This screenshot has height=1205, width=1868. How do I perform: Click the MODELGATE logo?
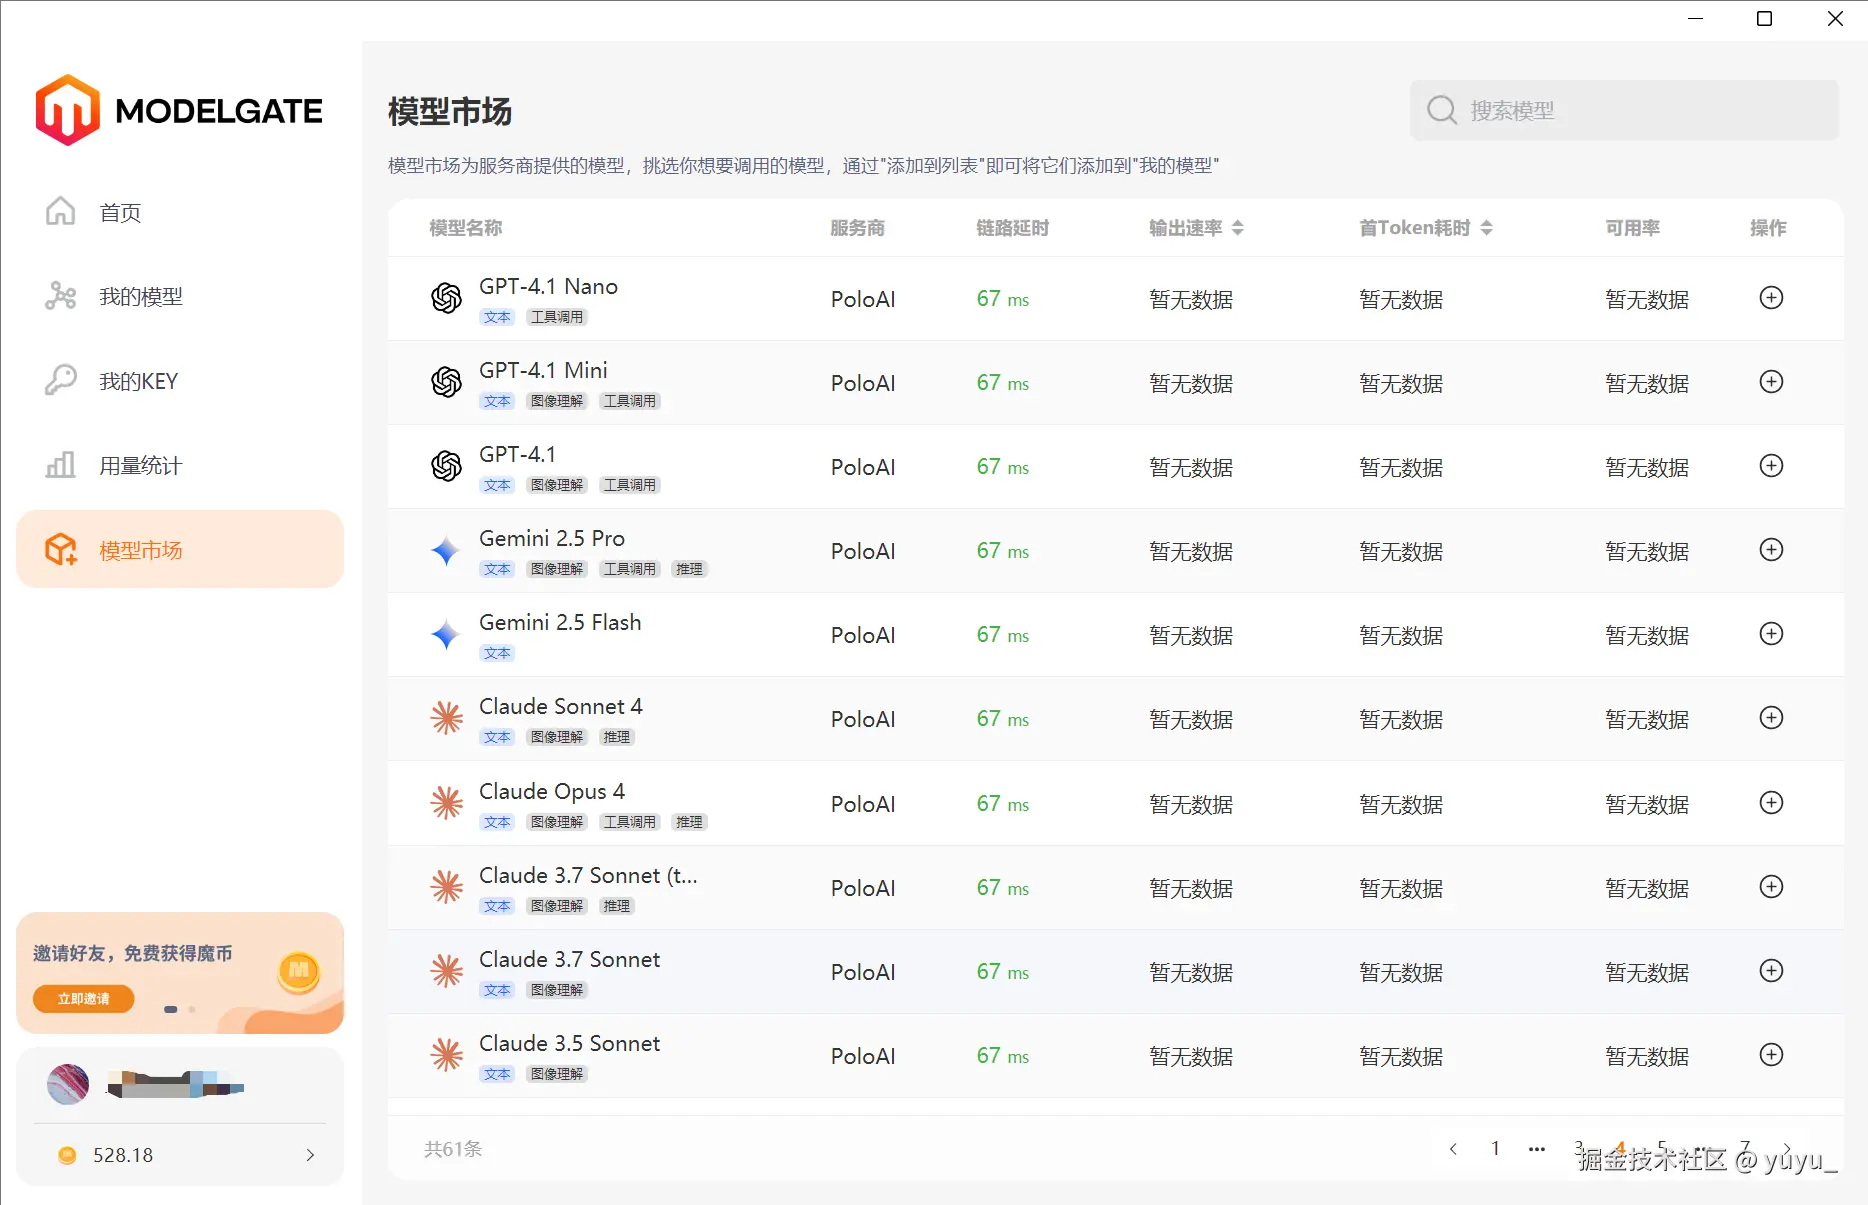pos(179,110)
